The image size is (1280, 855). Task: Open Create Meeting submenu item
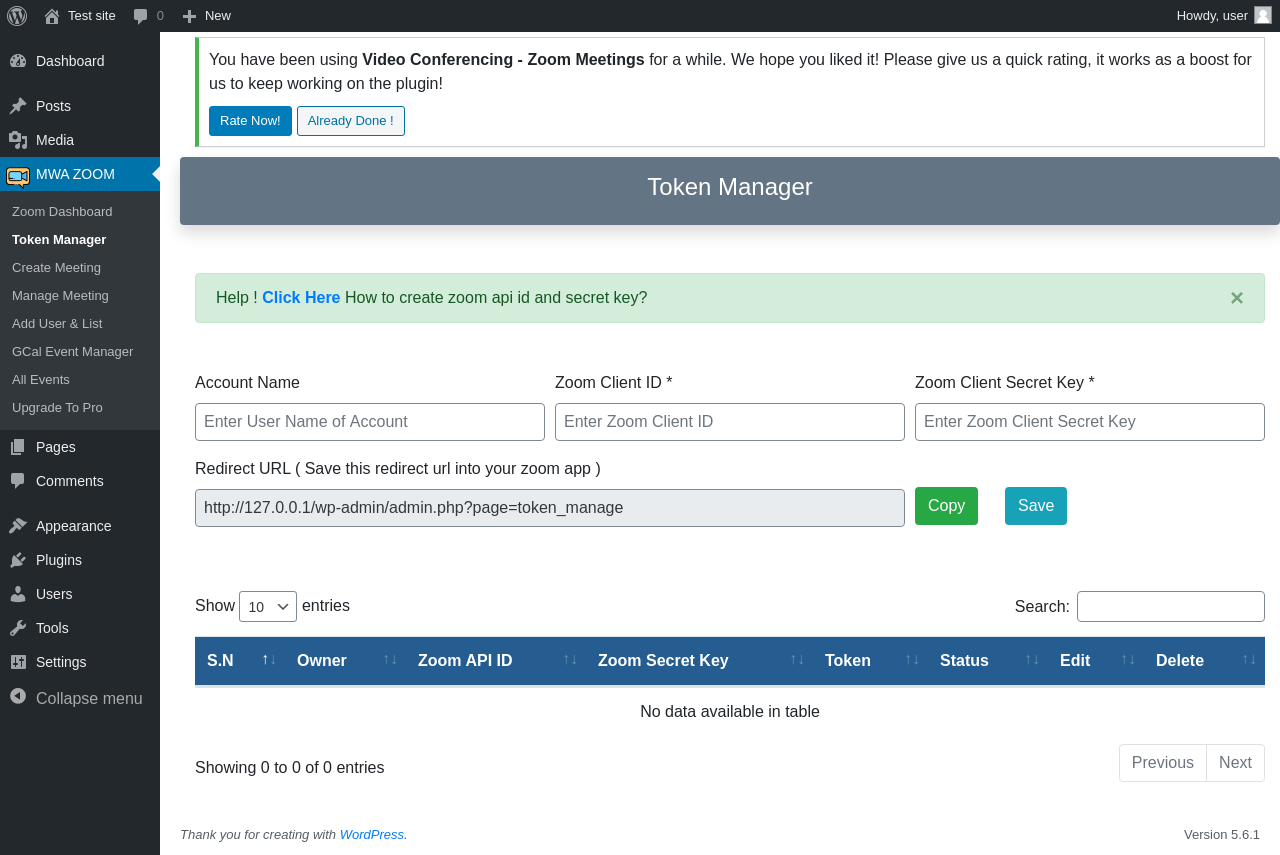56,268
